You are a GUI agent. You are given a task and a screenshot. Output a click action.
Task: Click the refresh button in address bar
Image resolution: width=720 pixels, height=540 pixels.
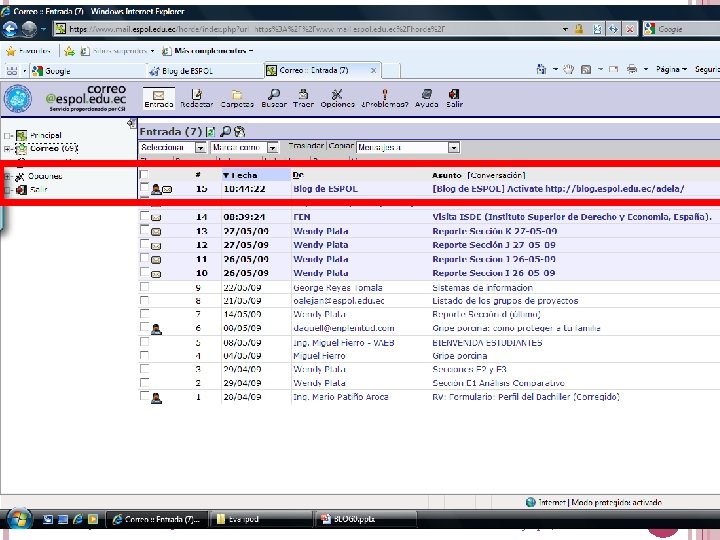613,29
